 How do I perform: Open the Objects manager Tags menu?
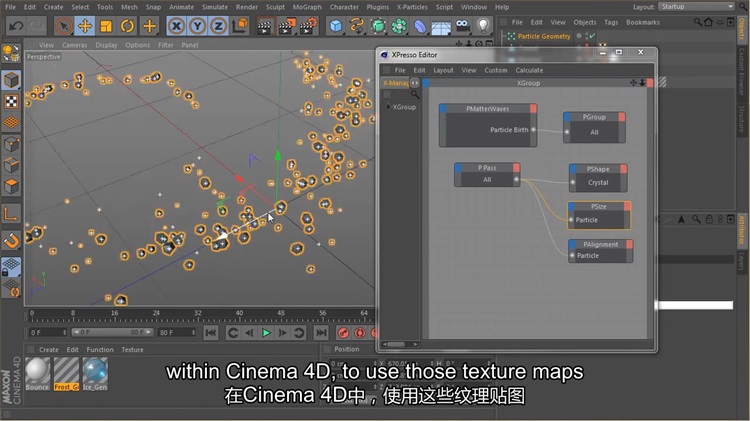[x=611, y=22]
